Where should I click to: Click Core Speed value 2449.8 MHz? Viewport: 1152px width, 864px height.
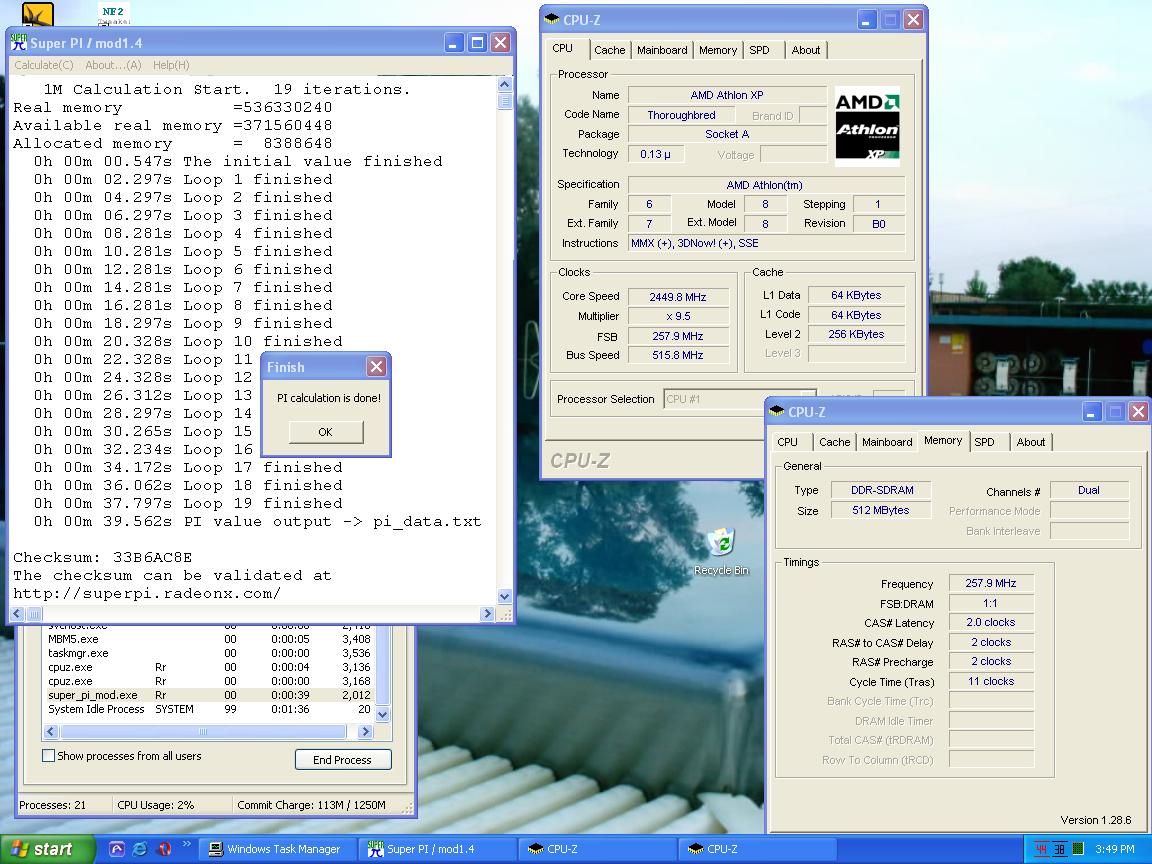[677, 297]
